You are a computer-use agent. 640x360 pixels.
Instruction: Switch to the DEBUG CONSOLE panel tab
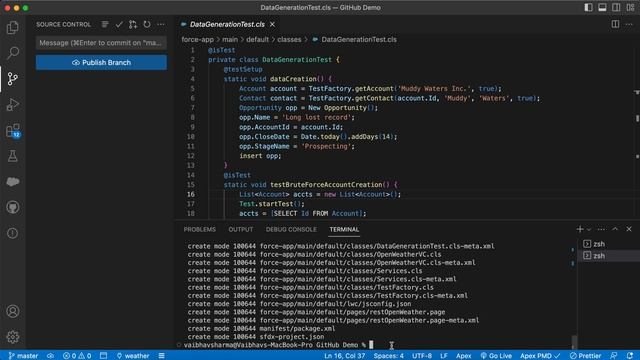click(x=291, y=229)
